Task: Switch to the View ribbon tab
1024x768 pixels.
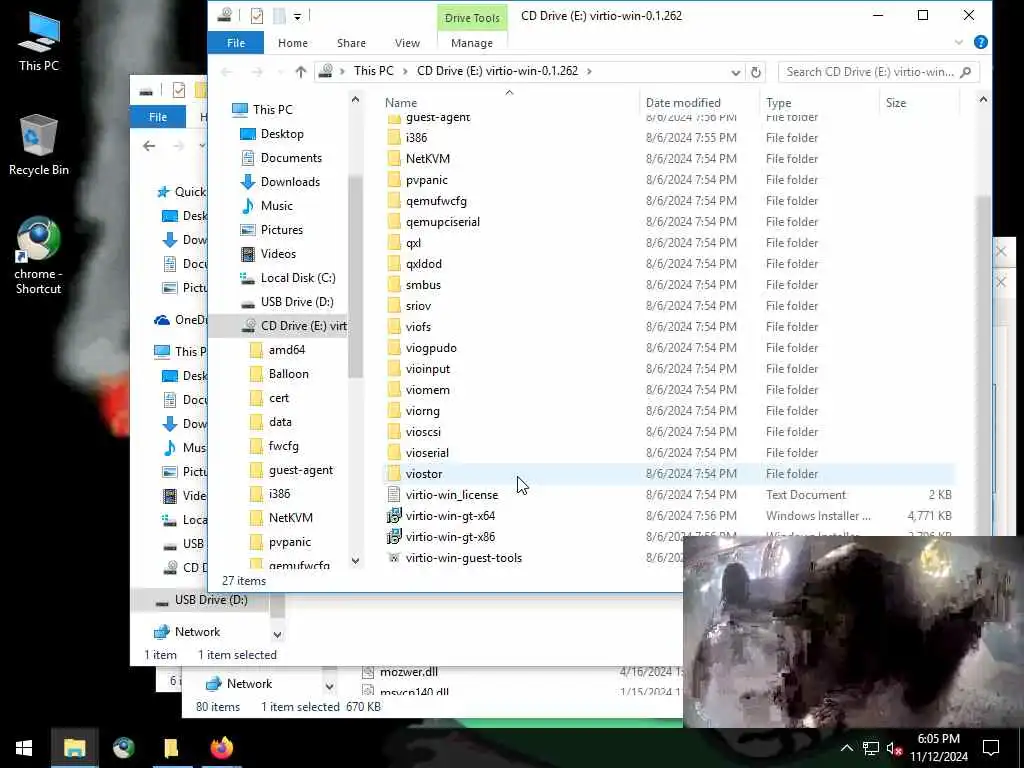Action: point(408,43)
